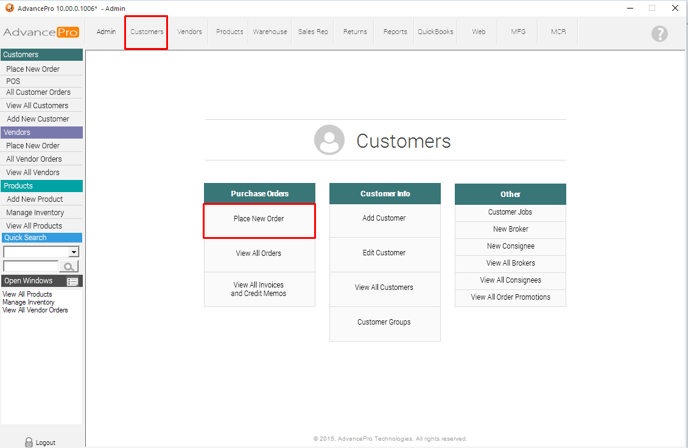The image size is (688, 448).
Task: Click the Open Windows list icon
Action: (72, 281)
